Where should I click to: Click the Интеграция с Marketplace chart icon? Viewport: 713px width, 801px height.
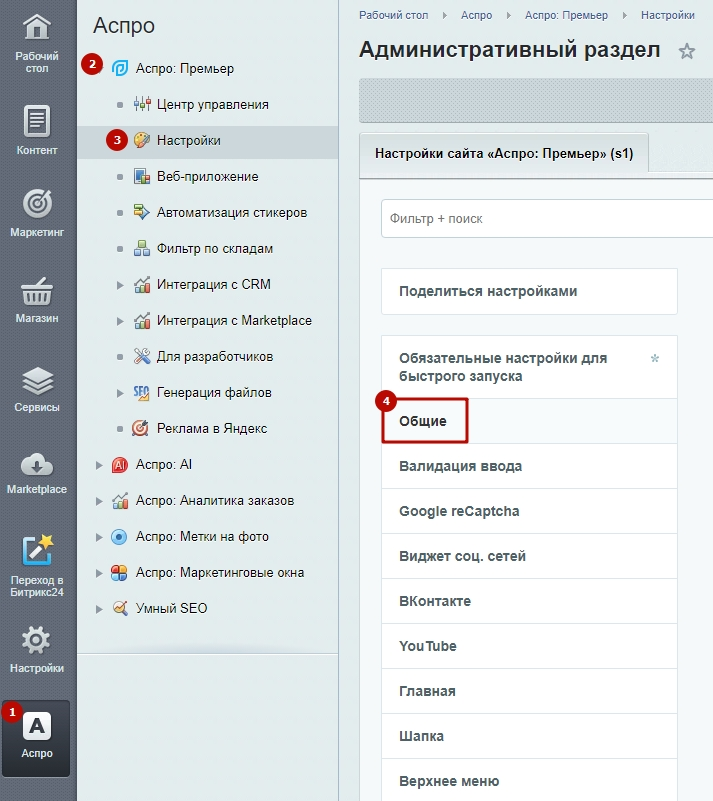tap(142, 320)
